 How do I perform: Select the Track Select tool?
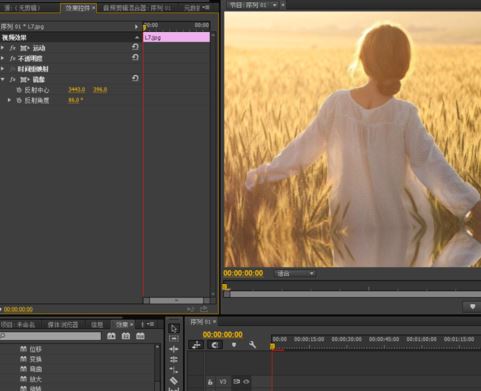click(173, 339)
